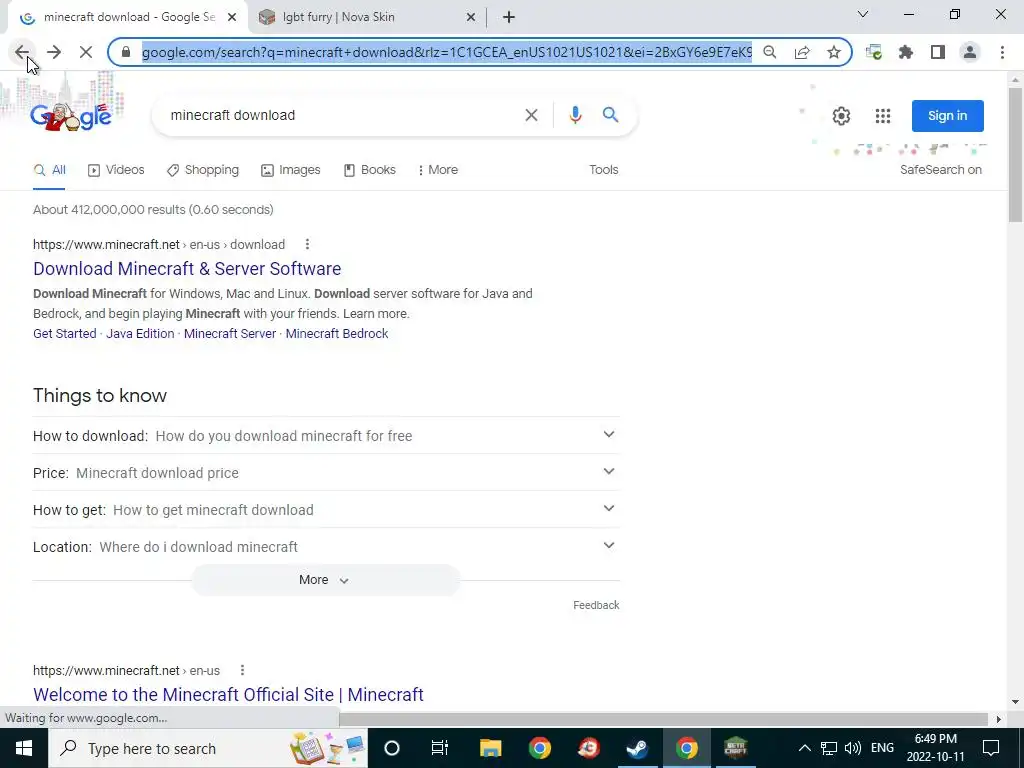Expand the How to get question
This screenshot has width=1024, height=768.
pyautogui.click(x=326, y=509)
